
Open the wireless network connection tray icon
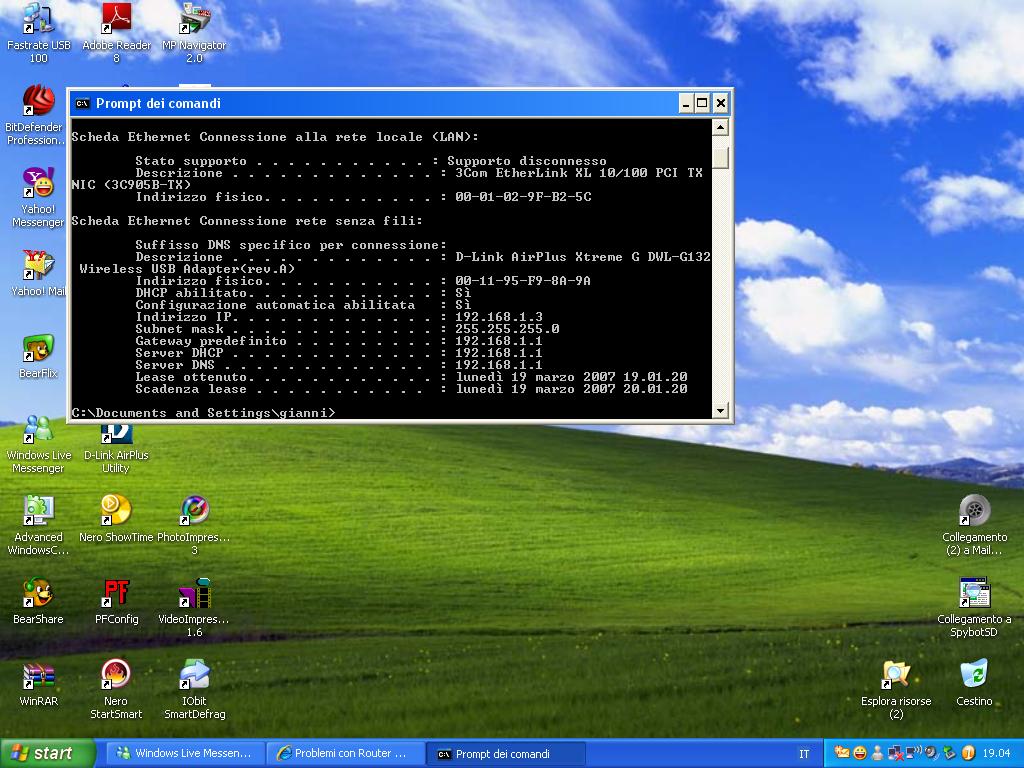(x=914, y=753)
